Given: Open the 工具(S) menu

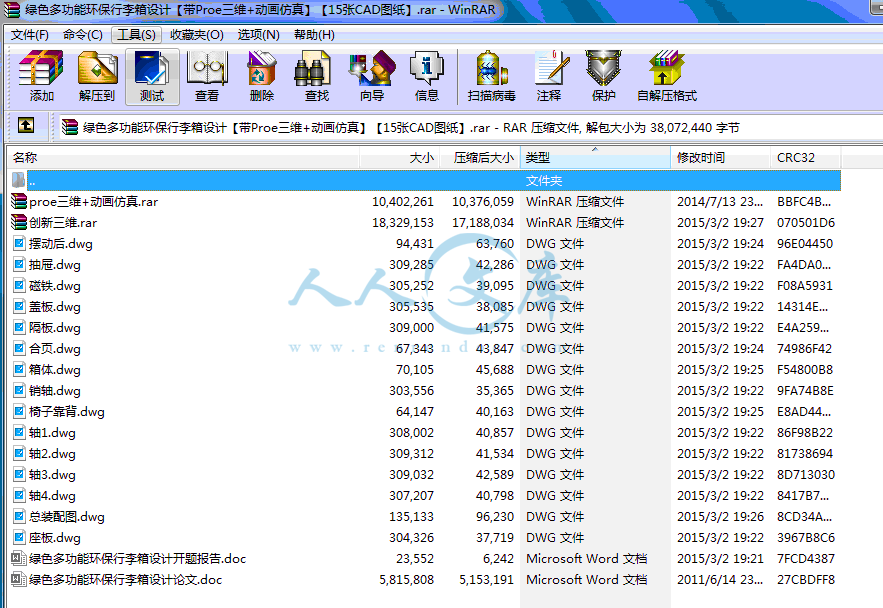Looking at the screenshot, I should 136,35.
